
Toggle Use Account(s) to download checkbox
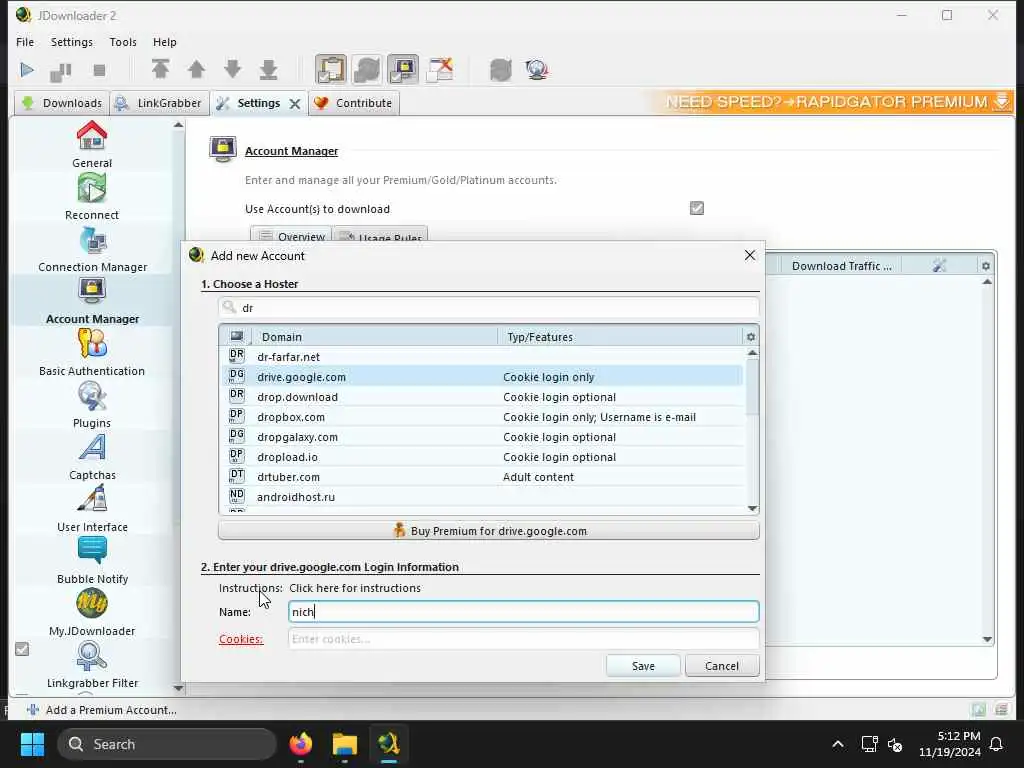pos(697,208)
